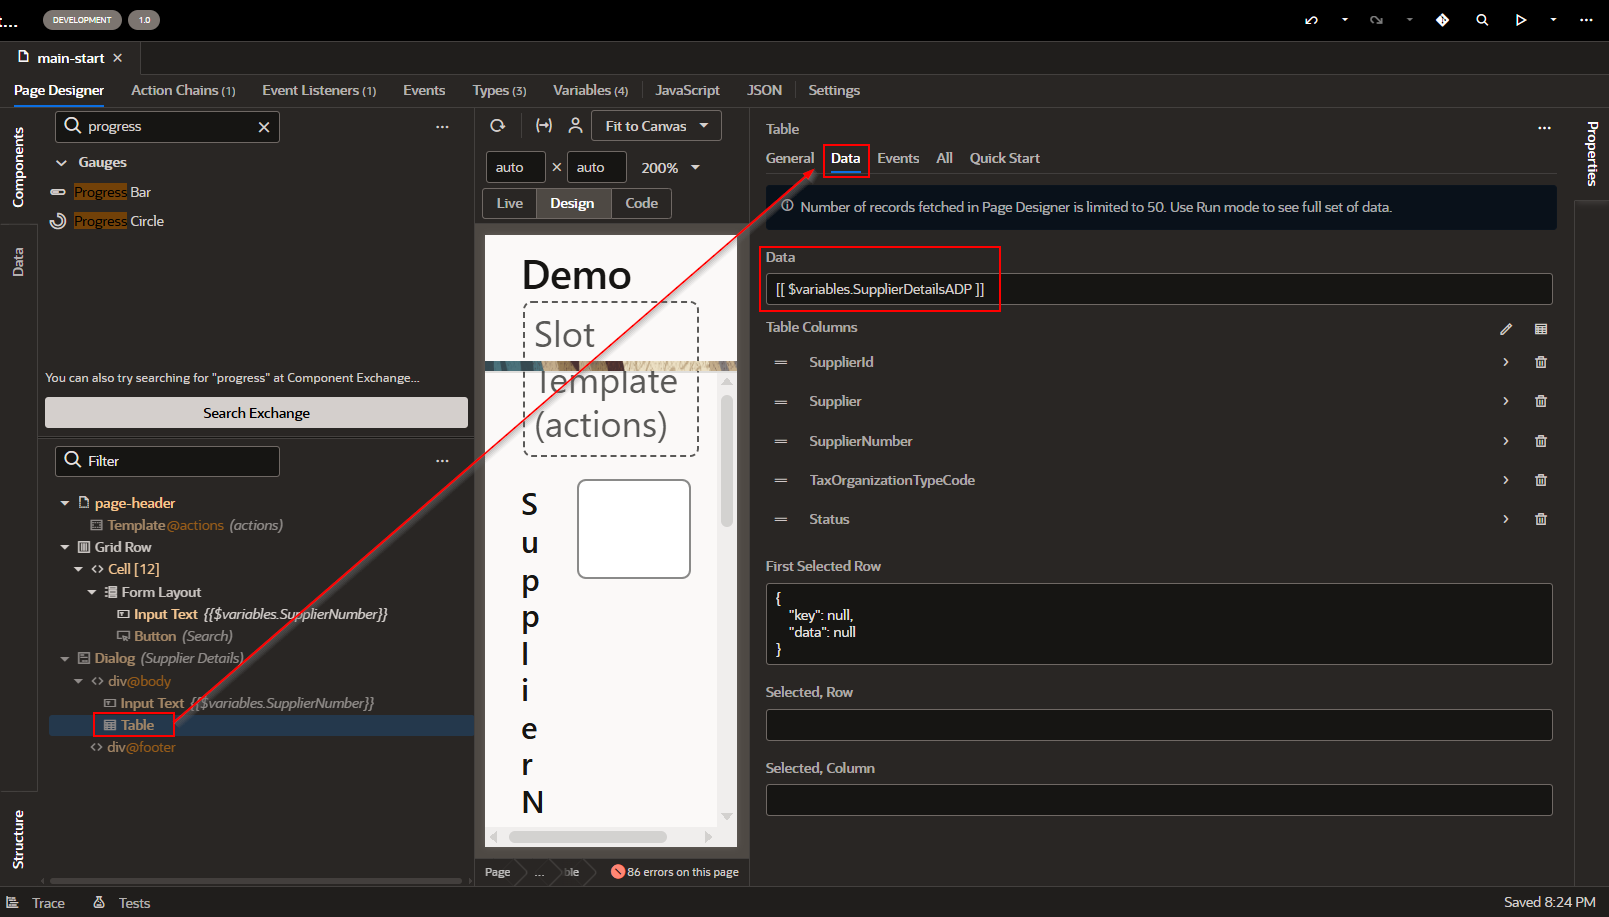Click the canvas reload icon
This screenshot has height=917, width=1609.
click(497, 126)
